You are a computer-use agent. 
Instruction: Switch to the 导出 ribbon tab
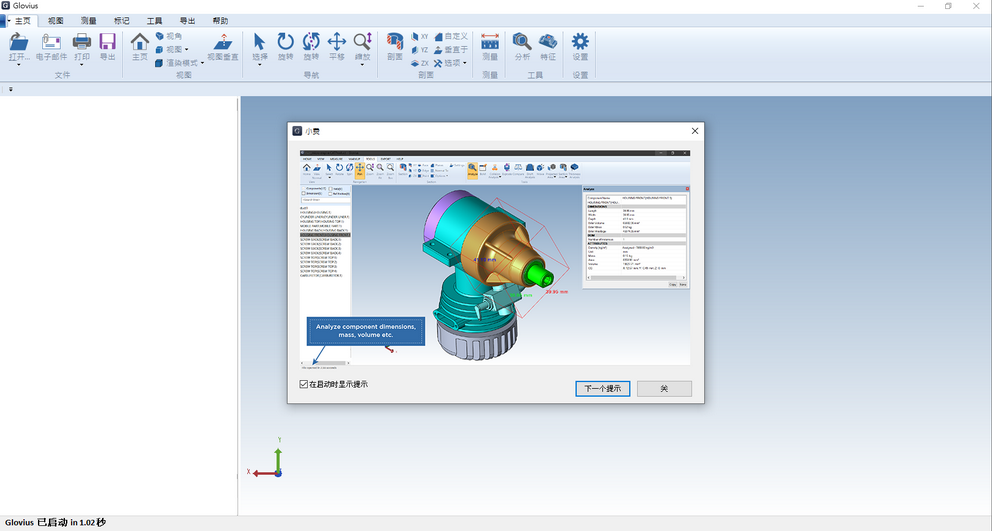(x=187, y=21)
